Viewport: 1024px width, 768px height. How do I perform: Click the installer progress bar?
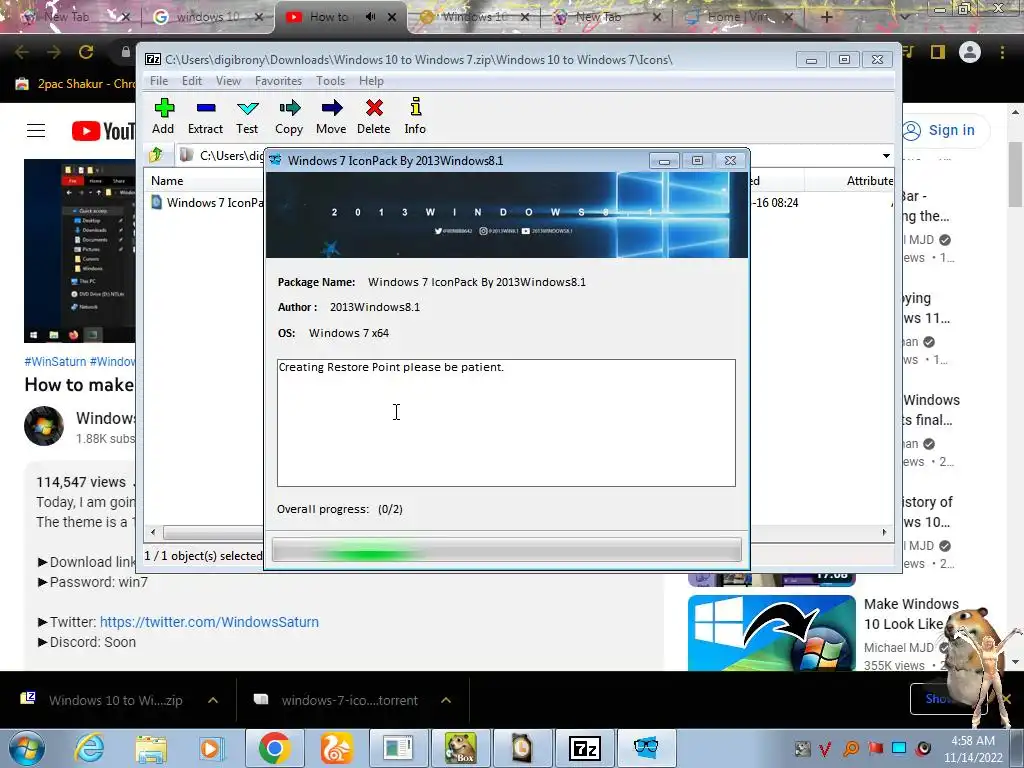[506, 550]
